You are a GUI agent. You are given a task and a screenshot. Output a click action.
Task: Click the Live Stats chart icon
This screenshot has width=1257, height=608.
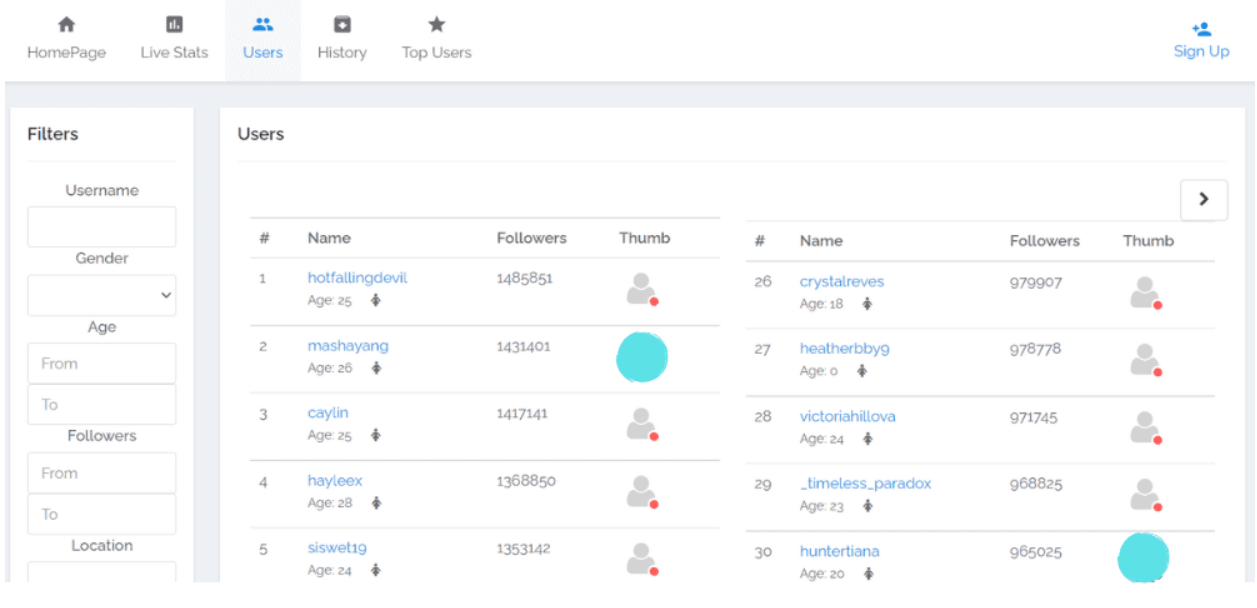174,24
